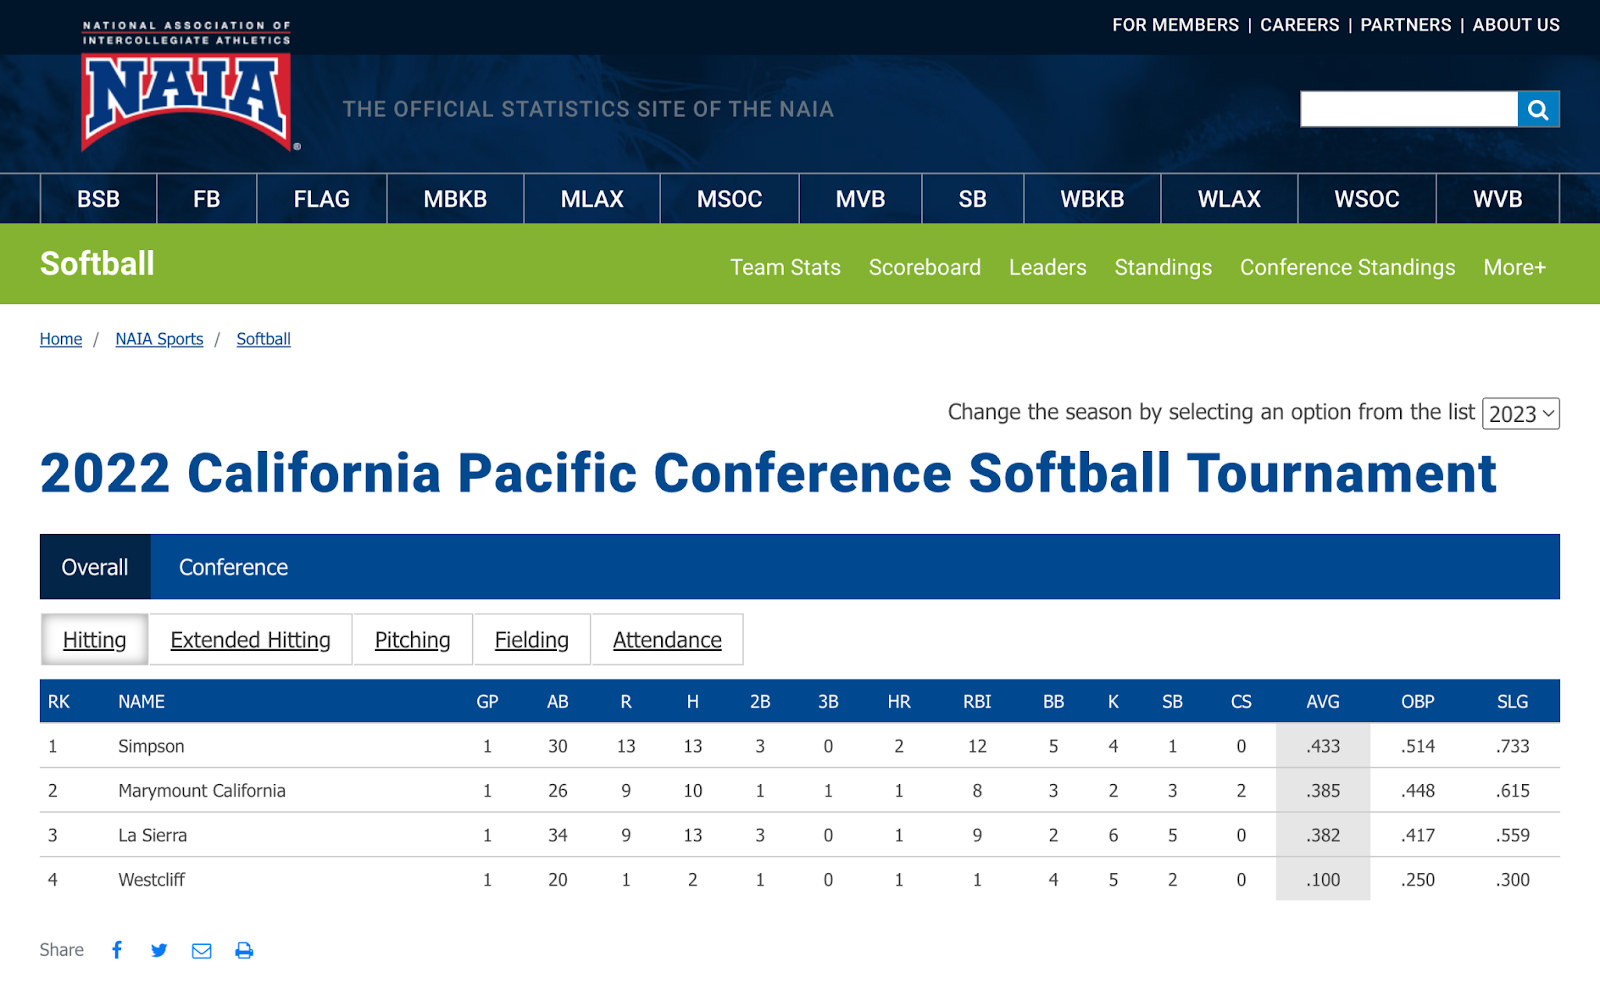This screenshot has width=1600, height=1002.
Task: Click into the site search field
Action: (1408, 109)
